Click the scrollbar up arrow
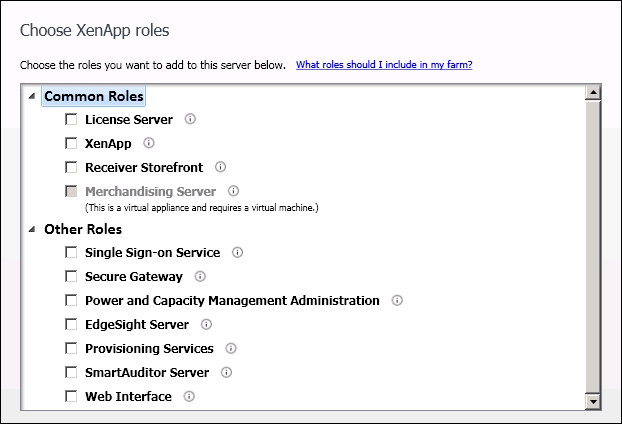The image size is (622, 424). [593, 93]
